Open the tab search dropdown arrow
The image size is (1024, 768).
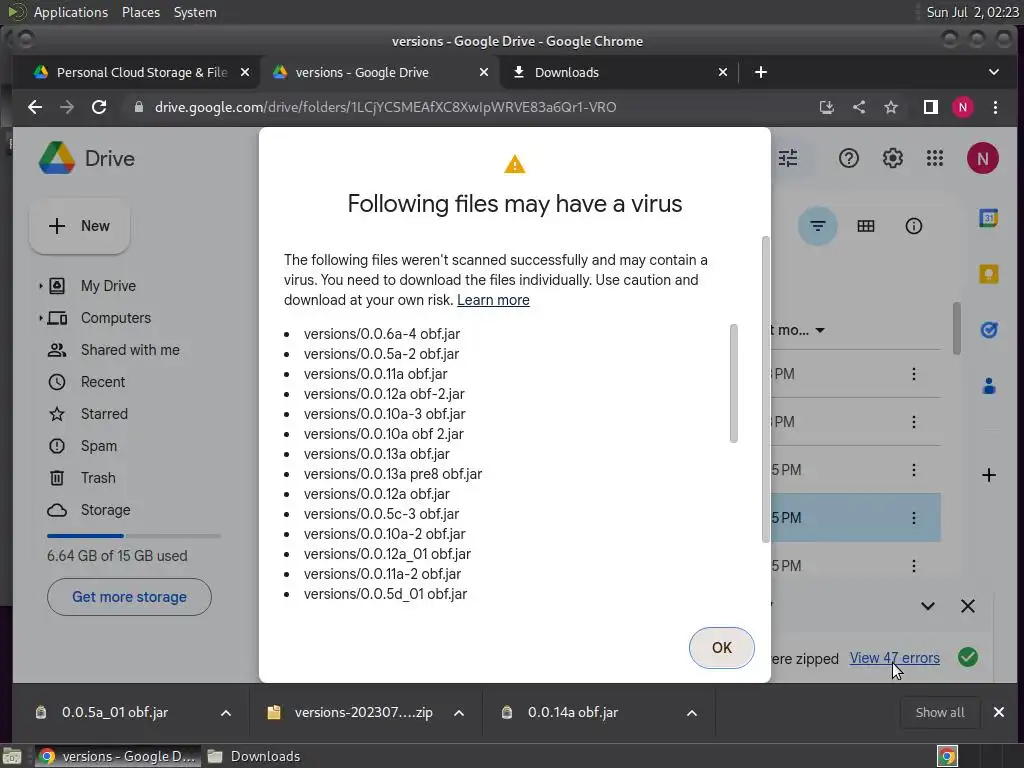pyautogui.click(x=993, y=72)
